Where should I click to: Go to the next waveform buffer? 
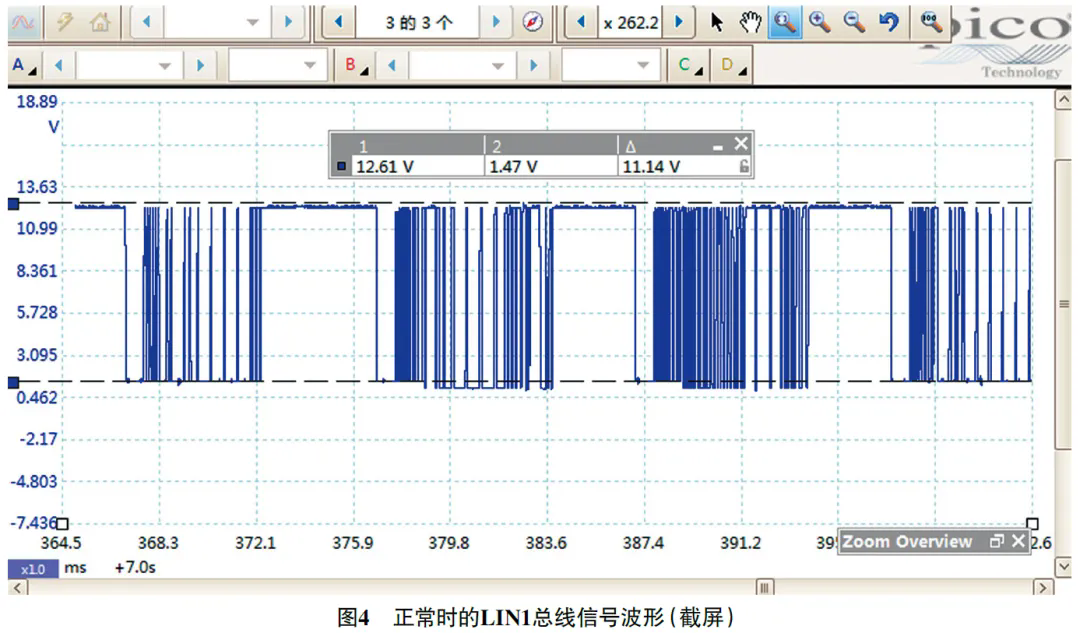[x=496, y=23]
